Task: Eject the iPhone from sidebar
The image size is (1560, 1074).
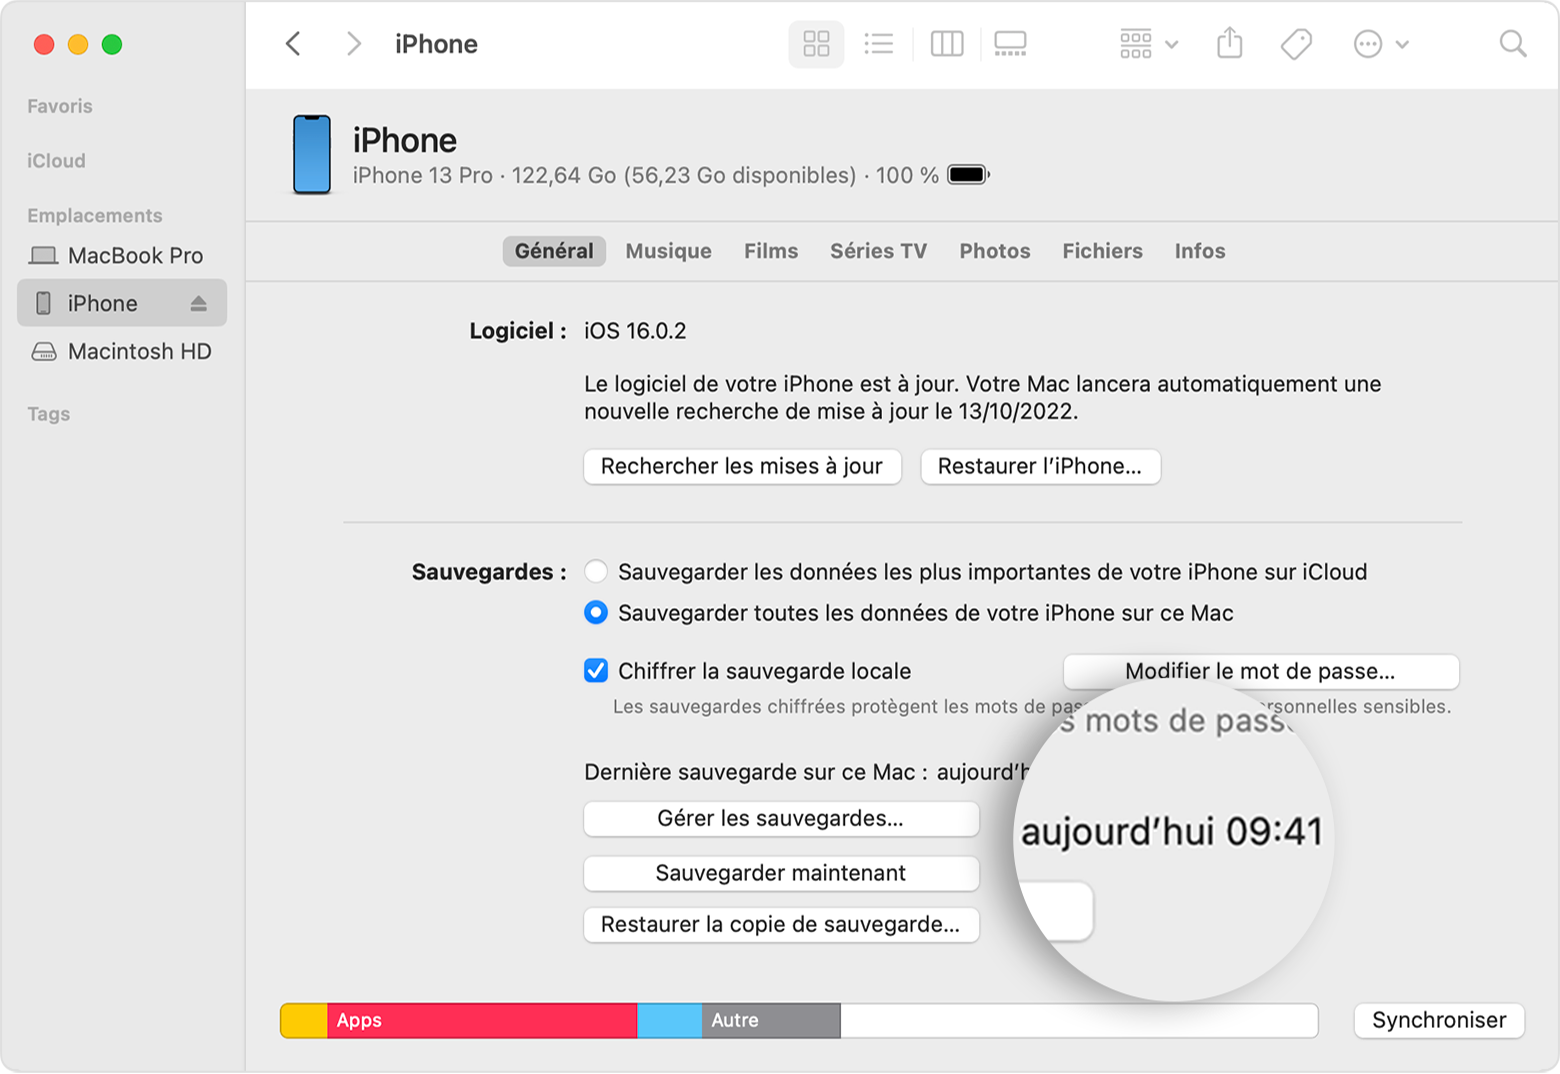Action: pos(198,303)
